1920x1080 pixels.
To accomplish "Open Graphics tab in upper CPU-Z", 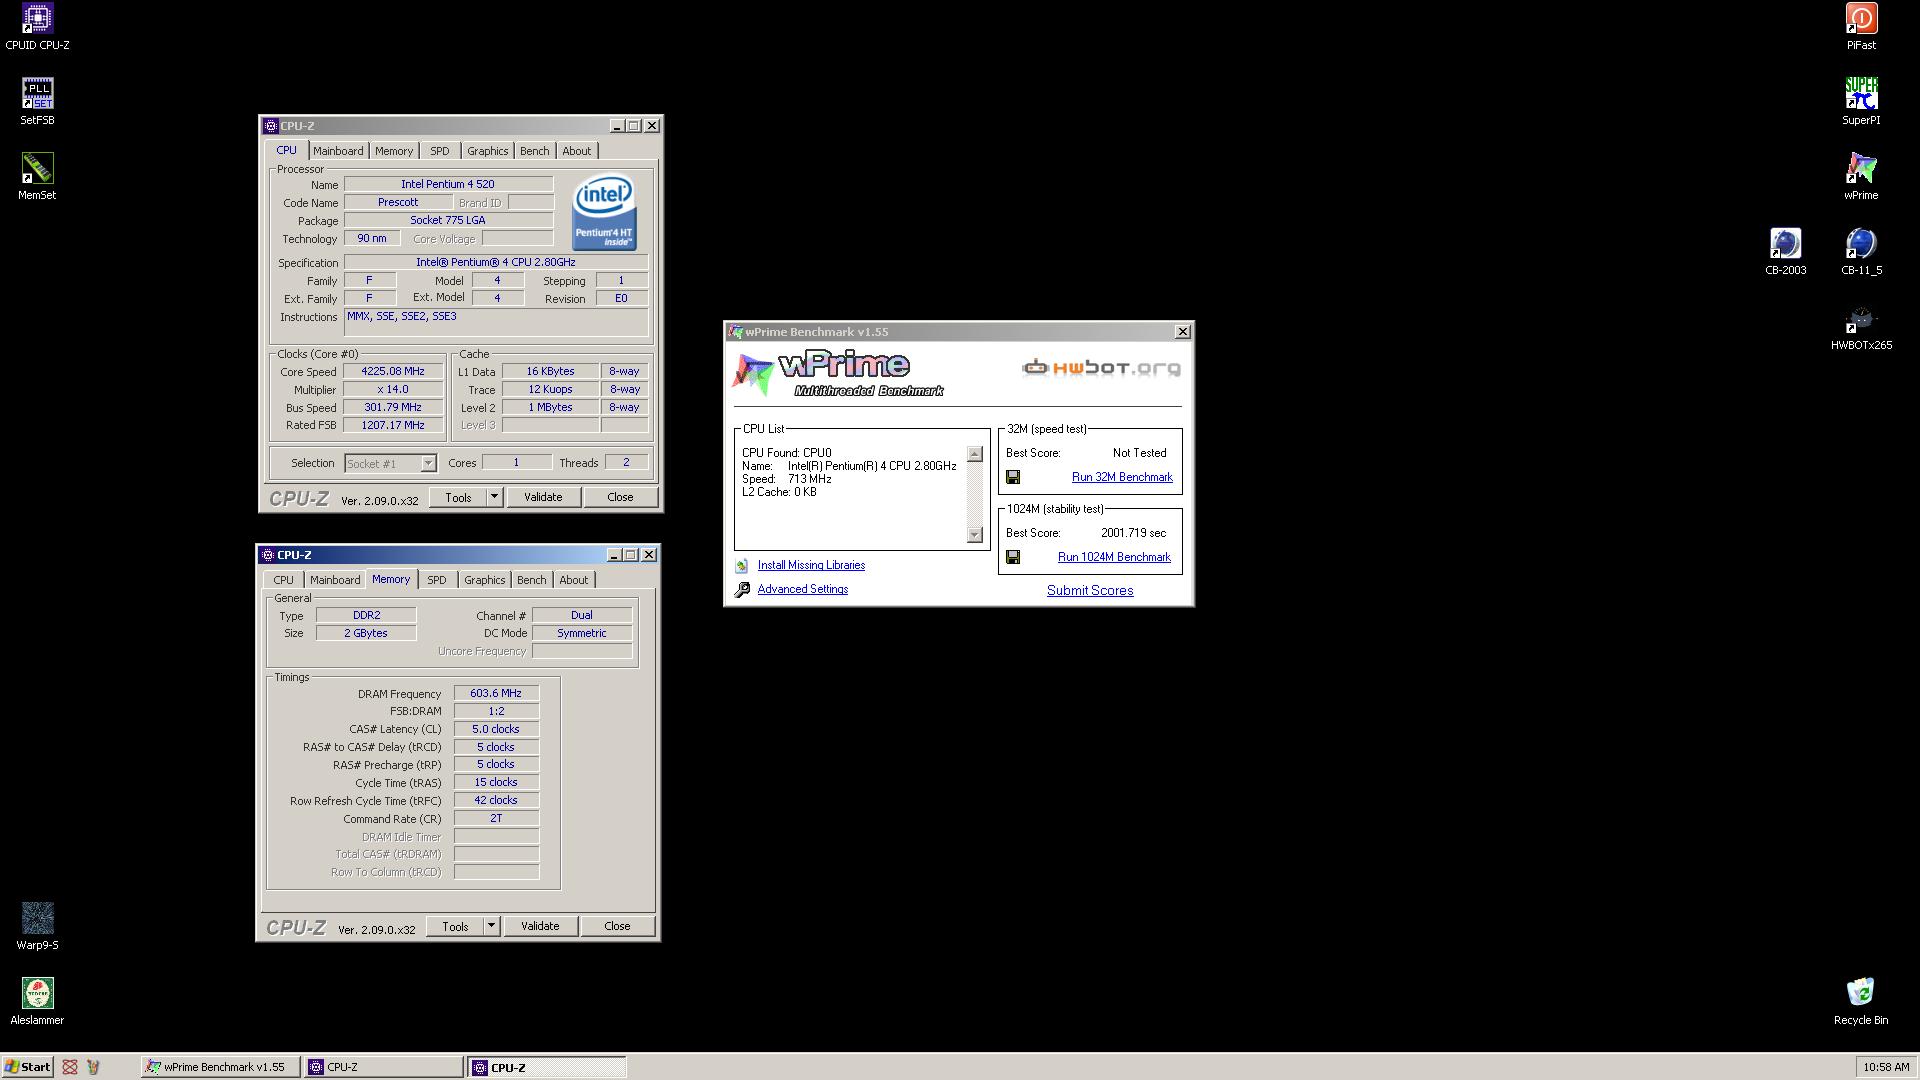I will click(488, 151).
